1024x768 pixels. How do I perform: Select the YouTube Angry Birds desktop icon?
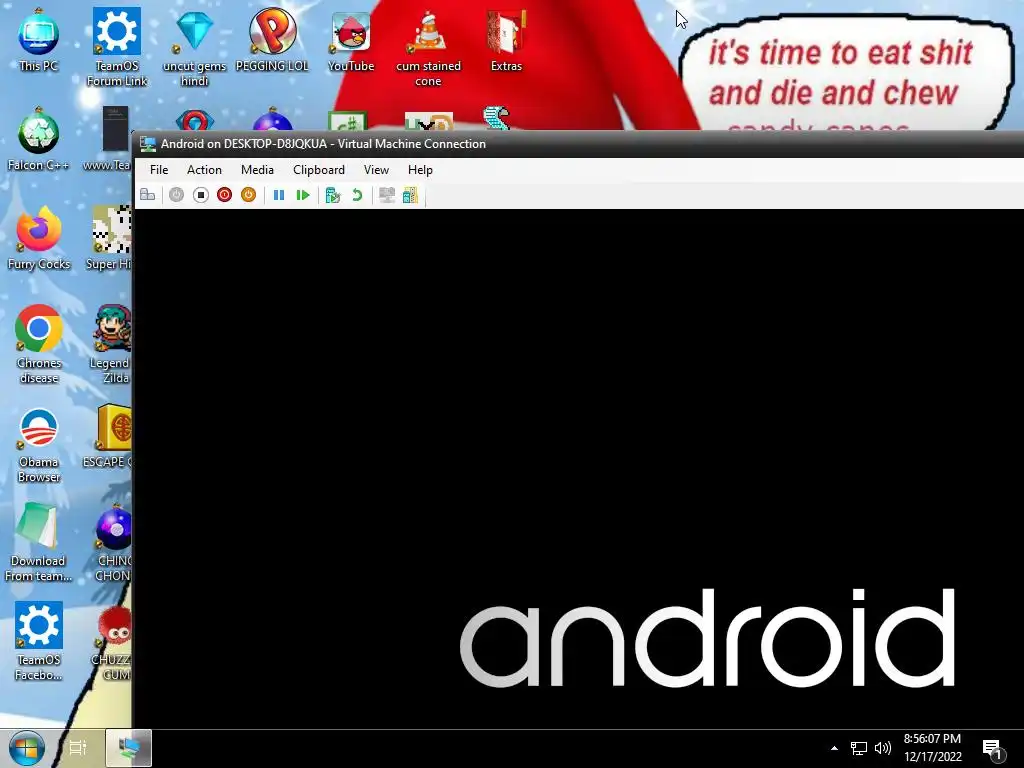[351, 40]
